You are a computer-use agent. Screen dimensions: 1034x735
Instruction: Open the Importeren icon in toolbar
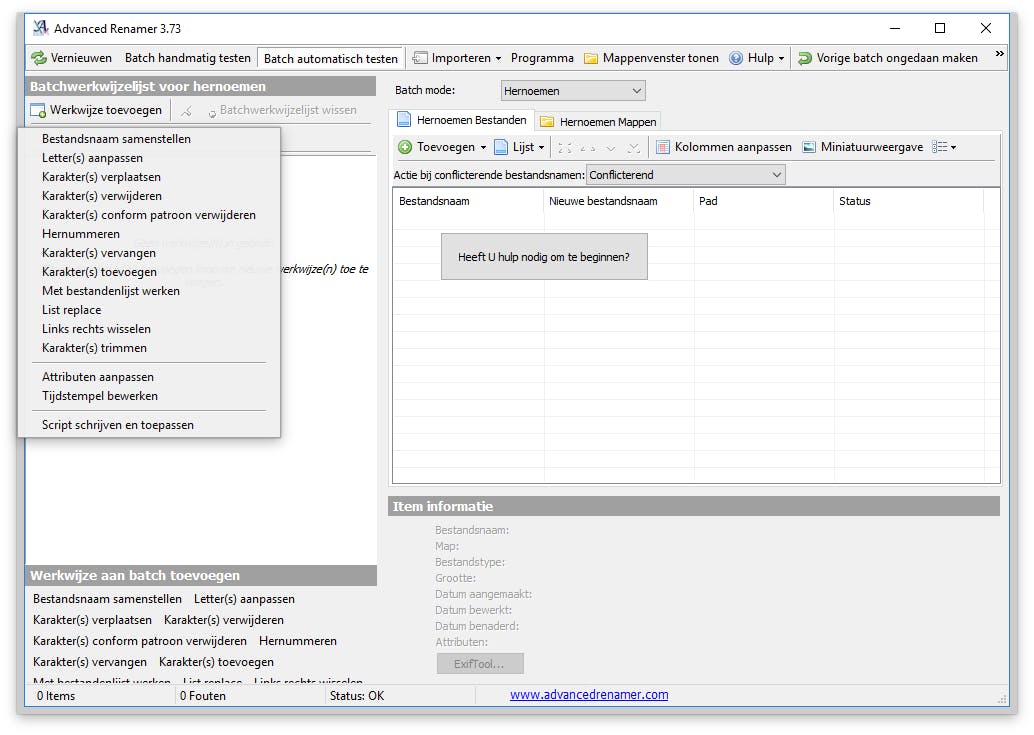pyautogui.click(x=419, y=58)
